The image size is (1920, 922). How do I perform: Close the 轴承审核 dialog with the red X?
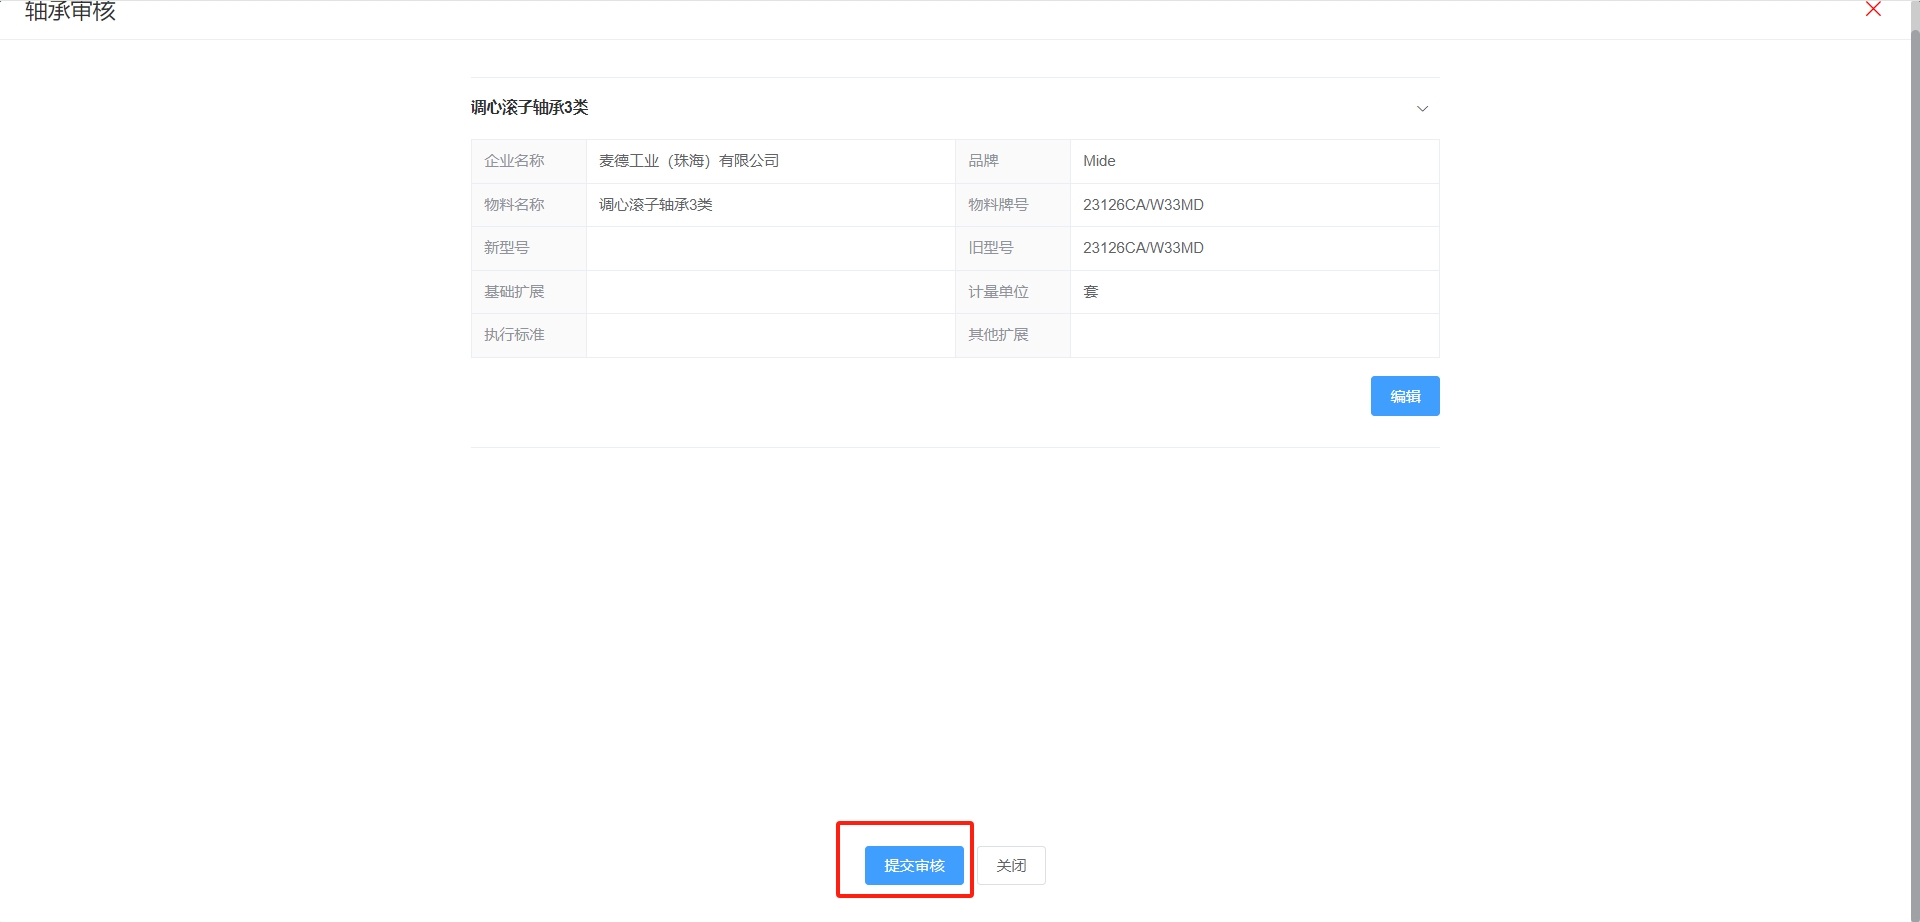pos(1873,10)
